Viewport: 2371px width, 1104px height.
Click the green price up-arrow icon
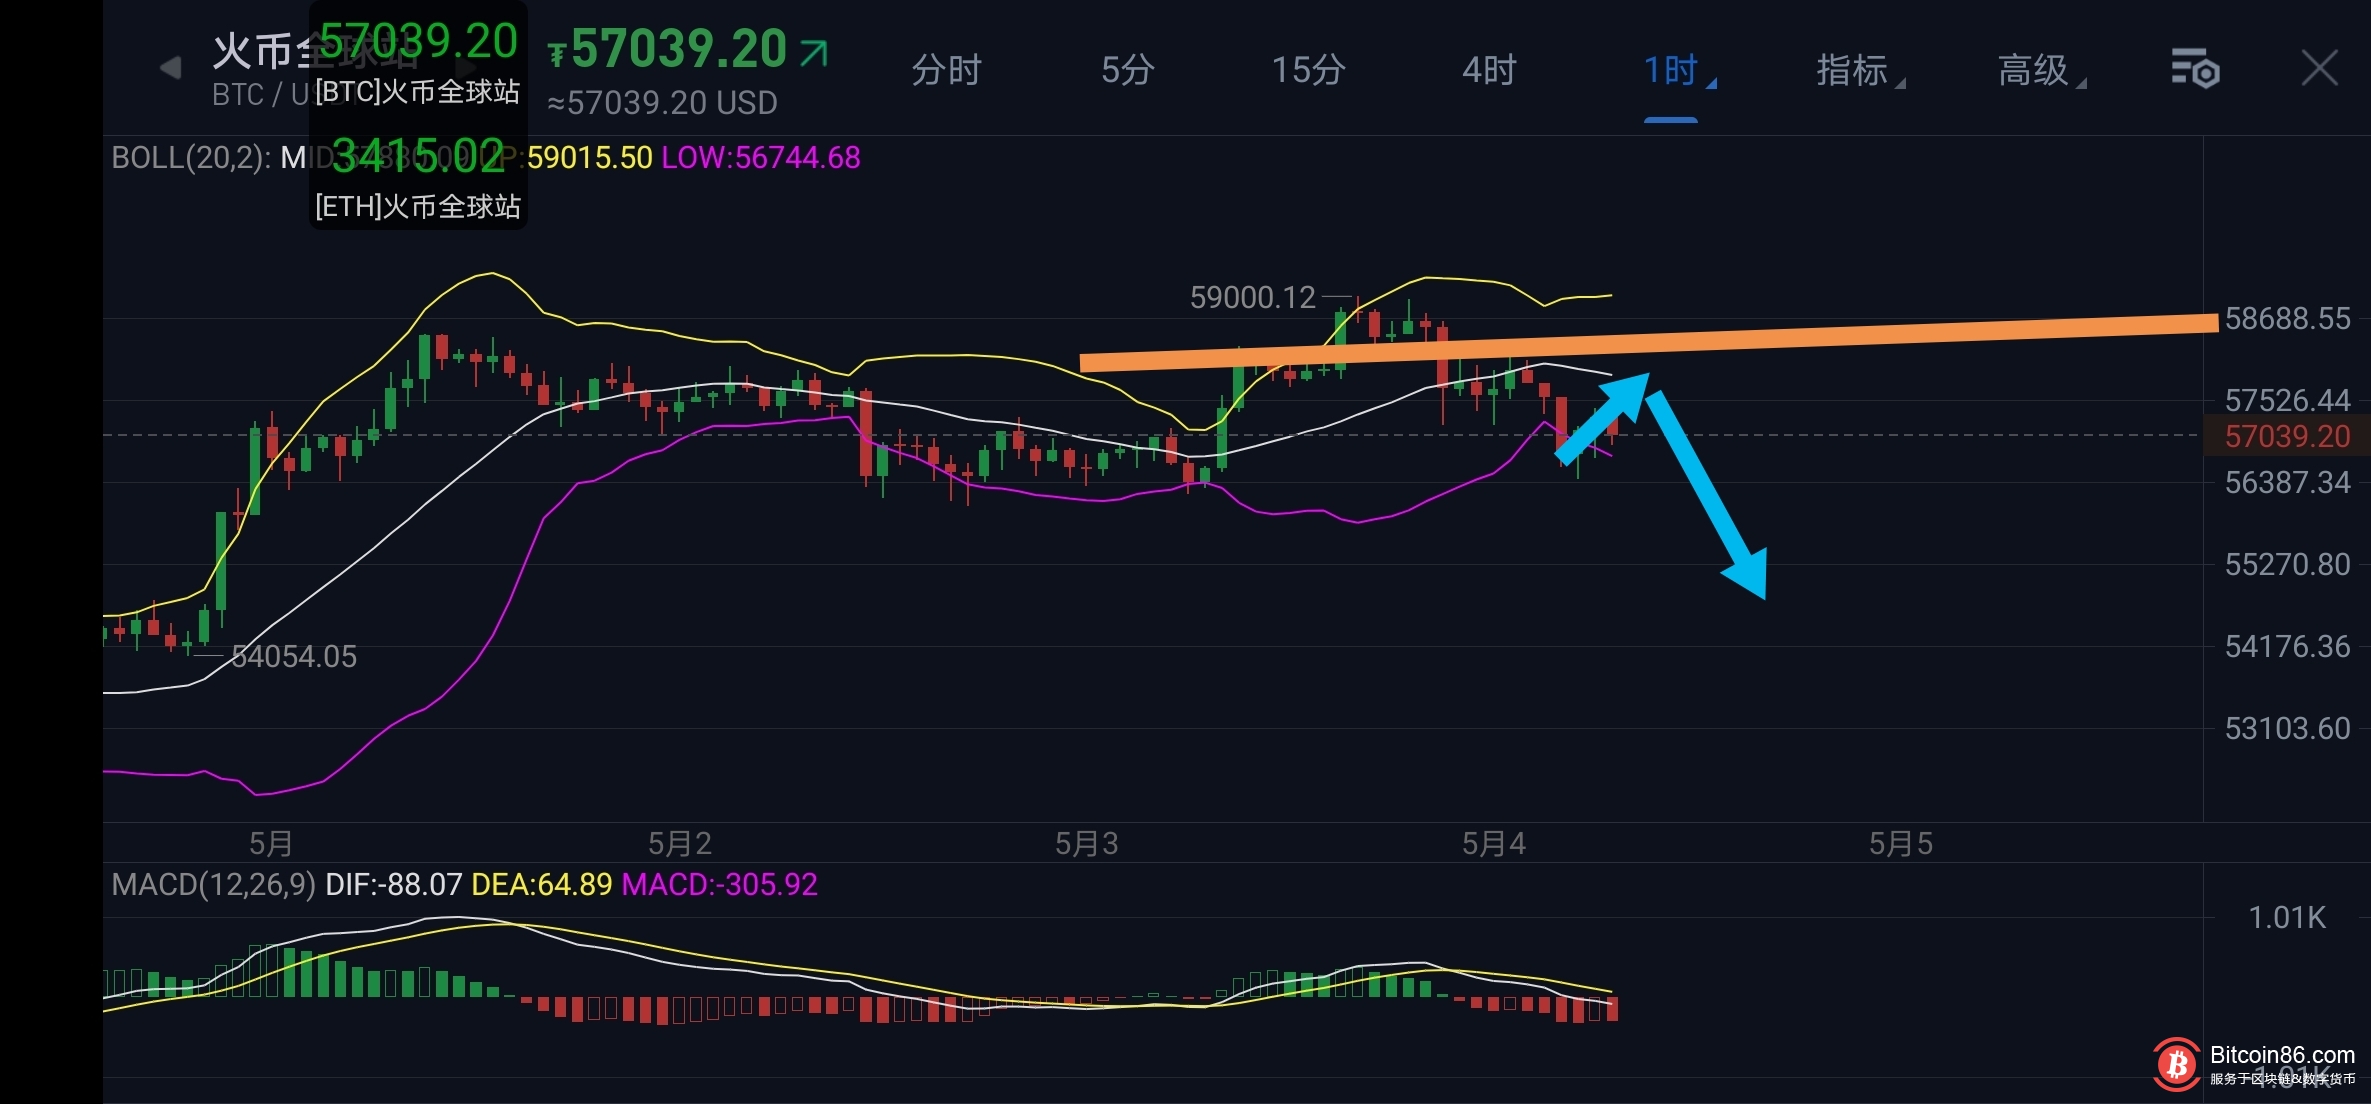(x=814, y=52)
